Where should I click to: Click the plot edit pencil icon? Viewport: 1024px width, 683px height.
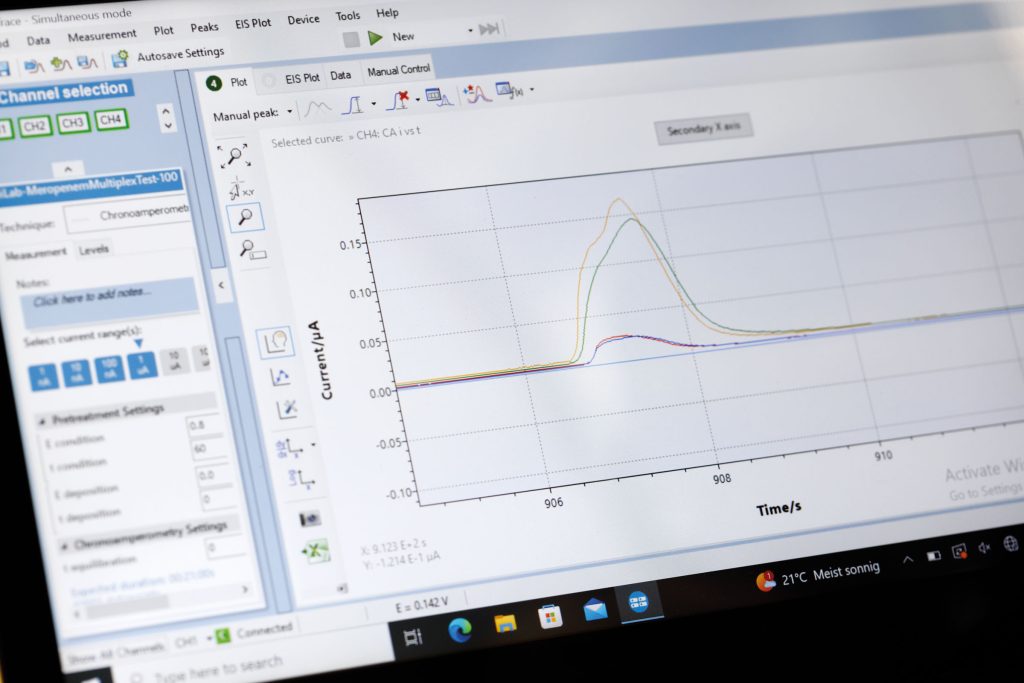287,409
